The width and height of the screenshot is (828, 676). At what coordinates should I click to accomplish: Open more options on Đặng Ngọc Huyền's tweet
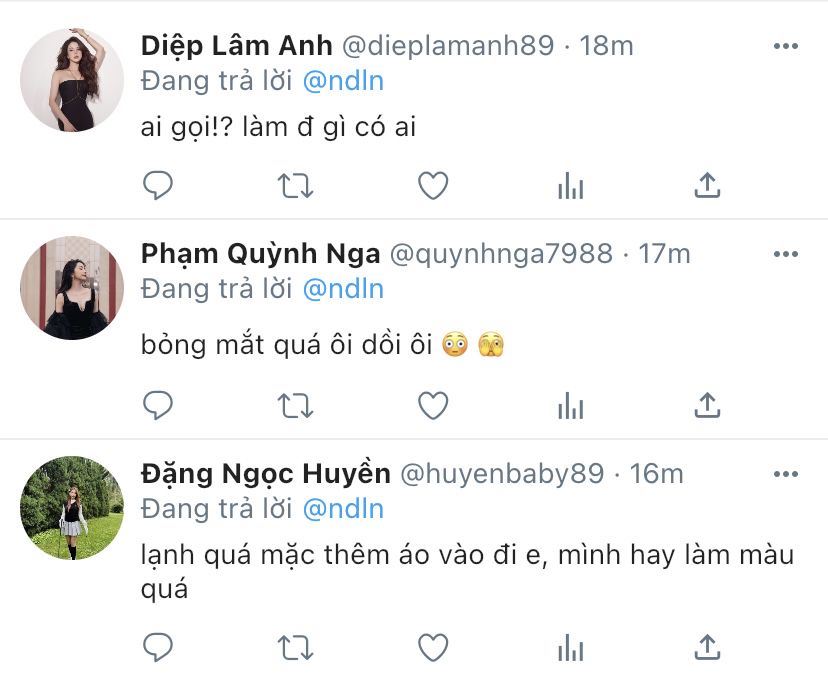click(786, 474)
